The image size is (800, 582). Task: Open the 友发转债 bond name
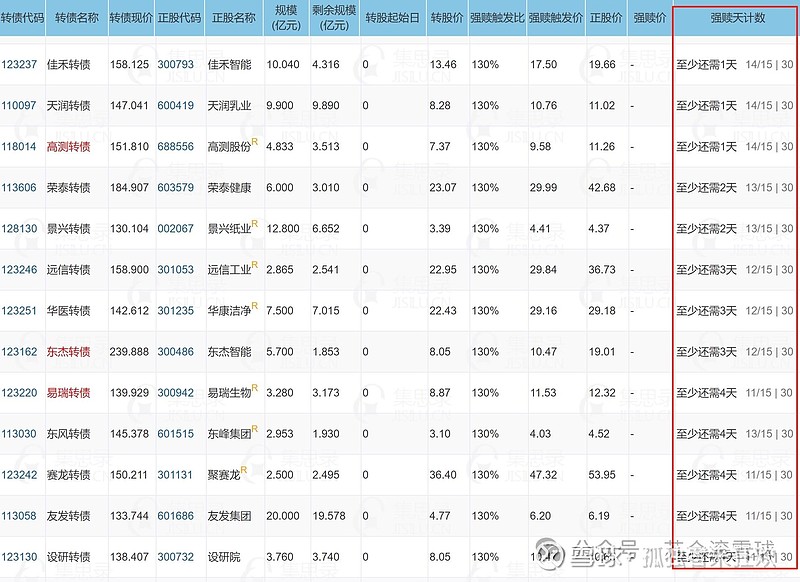point(68,516)
